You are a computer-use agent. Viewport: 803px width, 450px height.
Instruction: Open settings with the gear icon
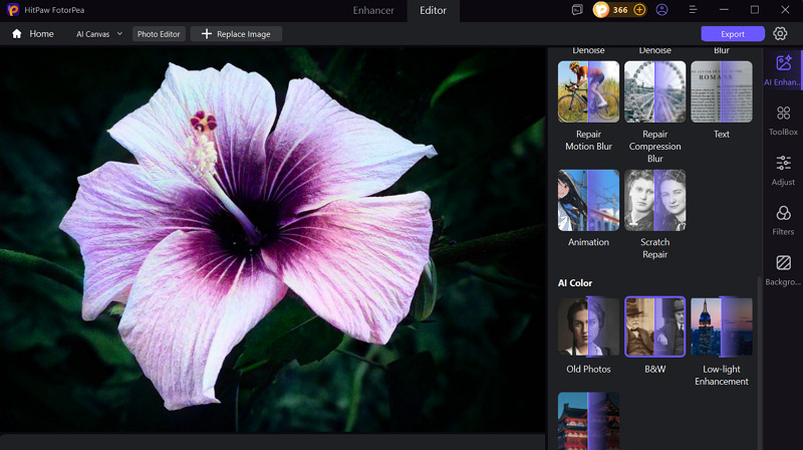pos(780,33)
